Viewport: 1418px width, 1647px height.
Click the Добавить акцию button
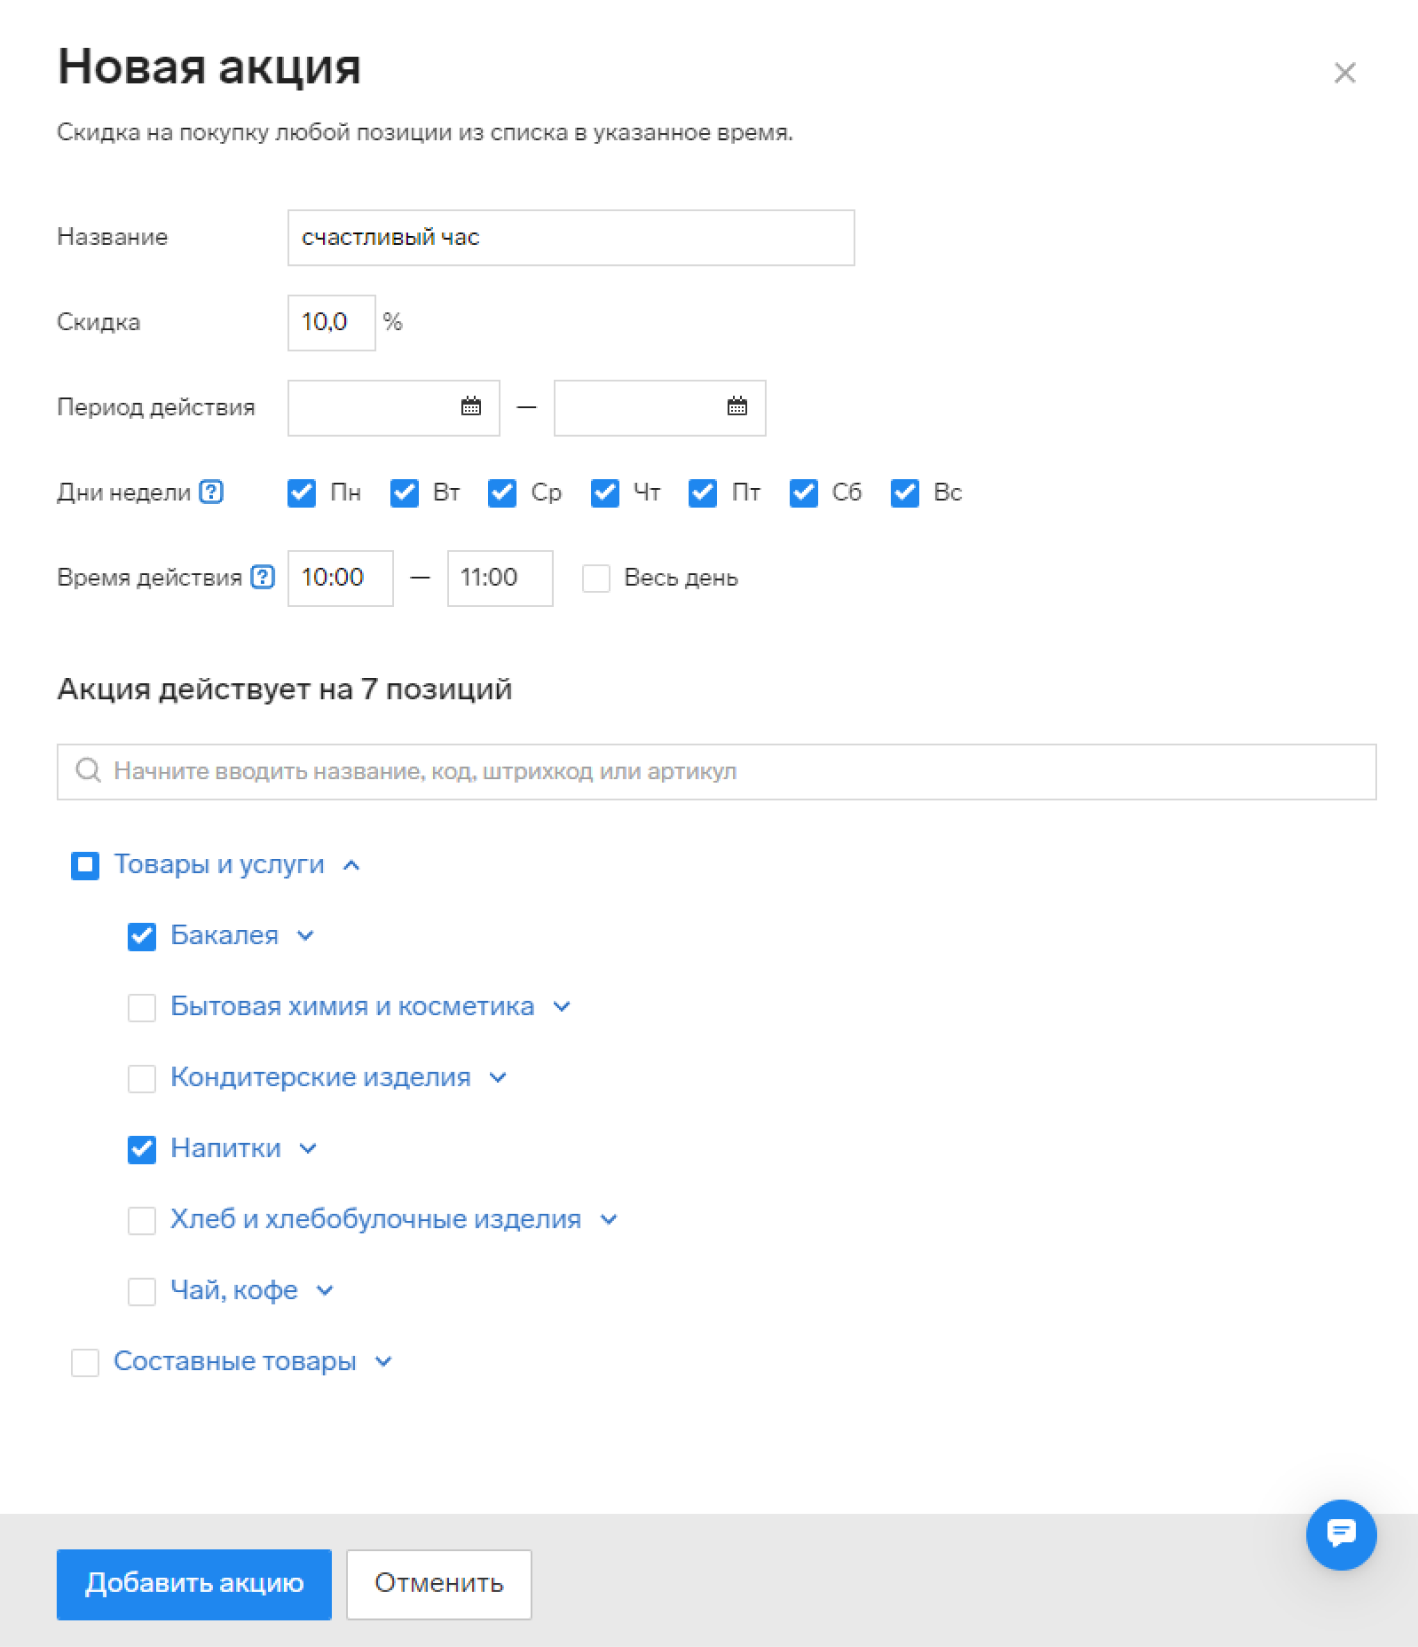click(x=194, y=1584)
